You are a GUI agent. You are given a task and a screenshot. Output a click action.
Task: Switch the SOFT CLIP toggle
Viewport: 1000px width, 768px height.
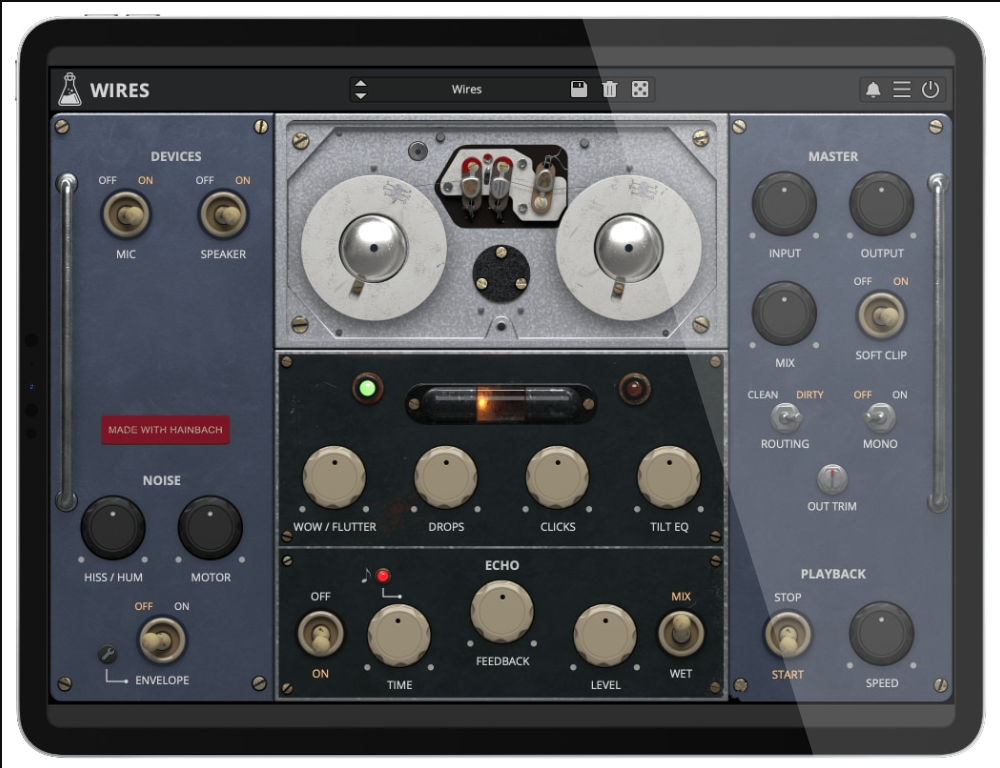coord(881,316)
